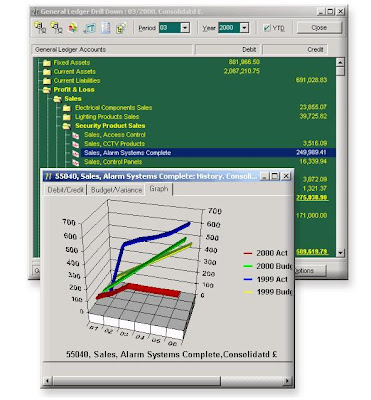
Task: Open the Year dropdown arrow
Action: [x=244, y=28]
